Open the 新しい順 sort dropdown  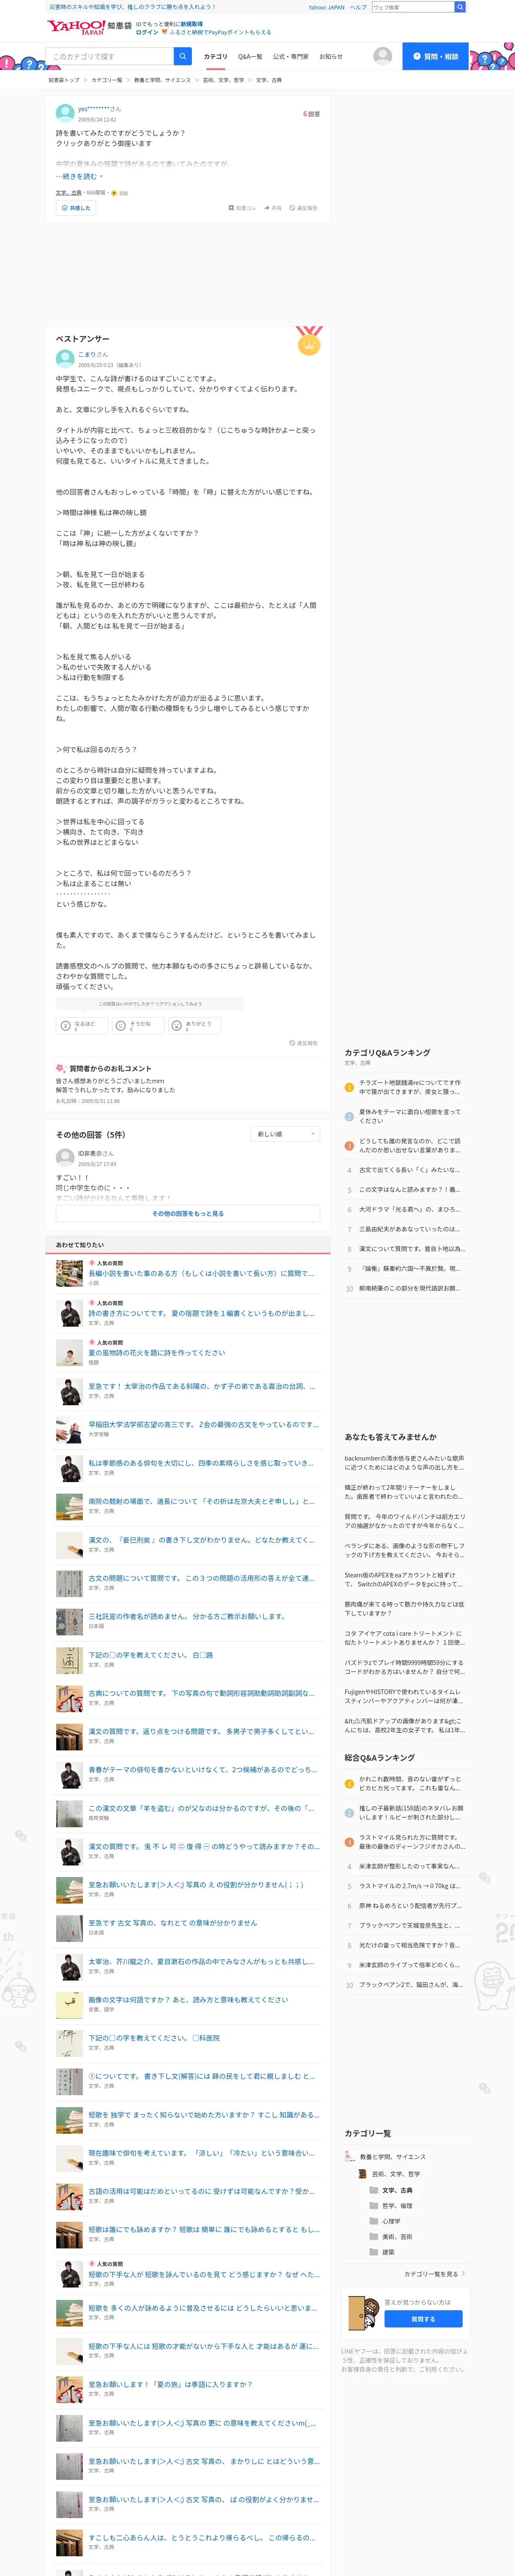click(285, 1134)
